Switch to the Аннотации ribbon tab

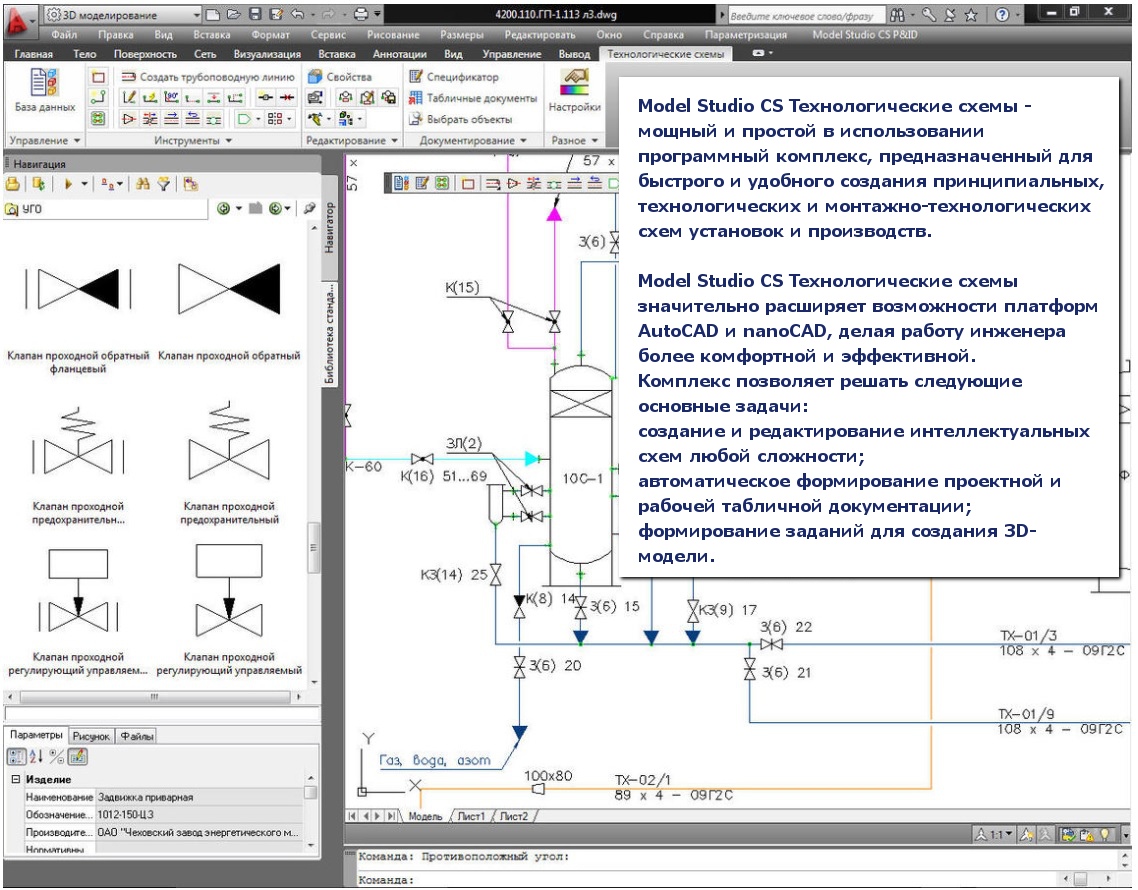399,54
